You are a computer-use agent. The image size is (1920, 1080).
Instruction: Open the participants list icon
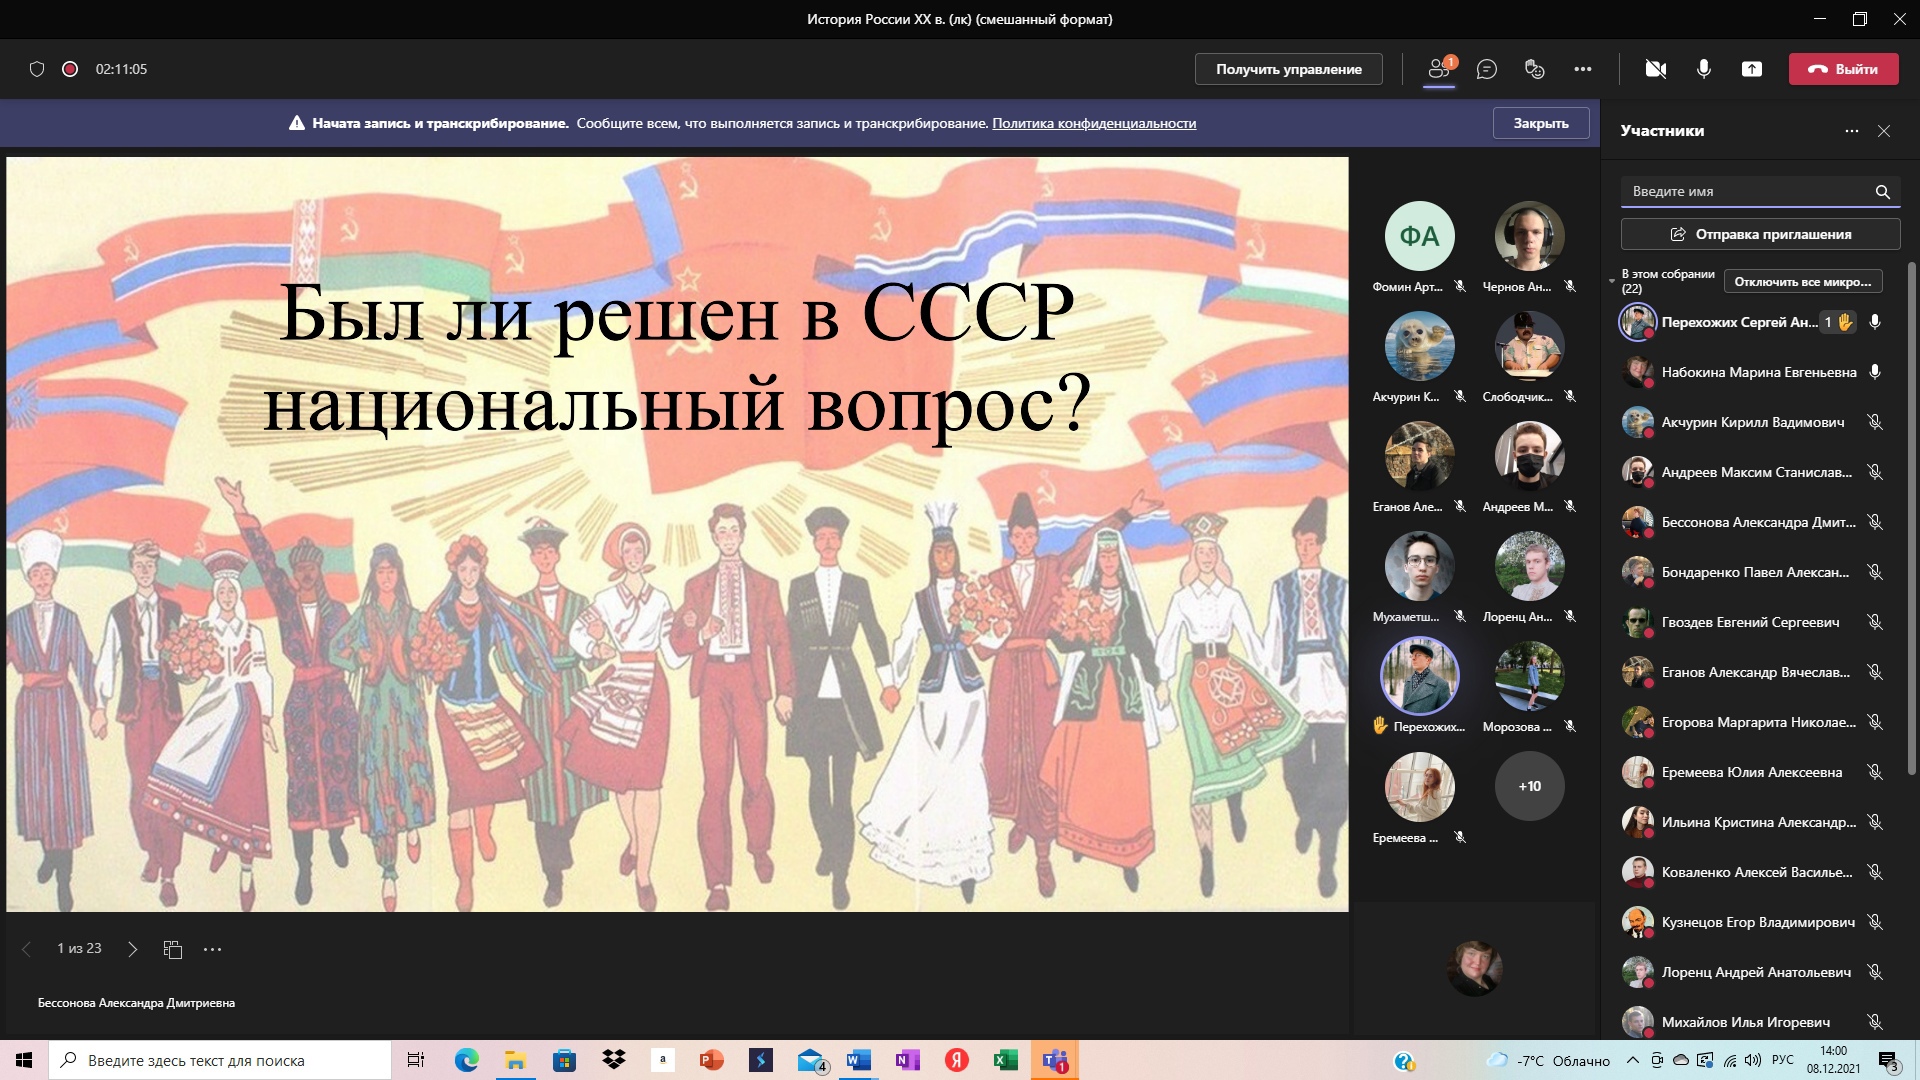click(1439, 69)
